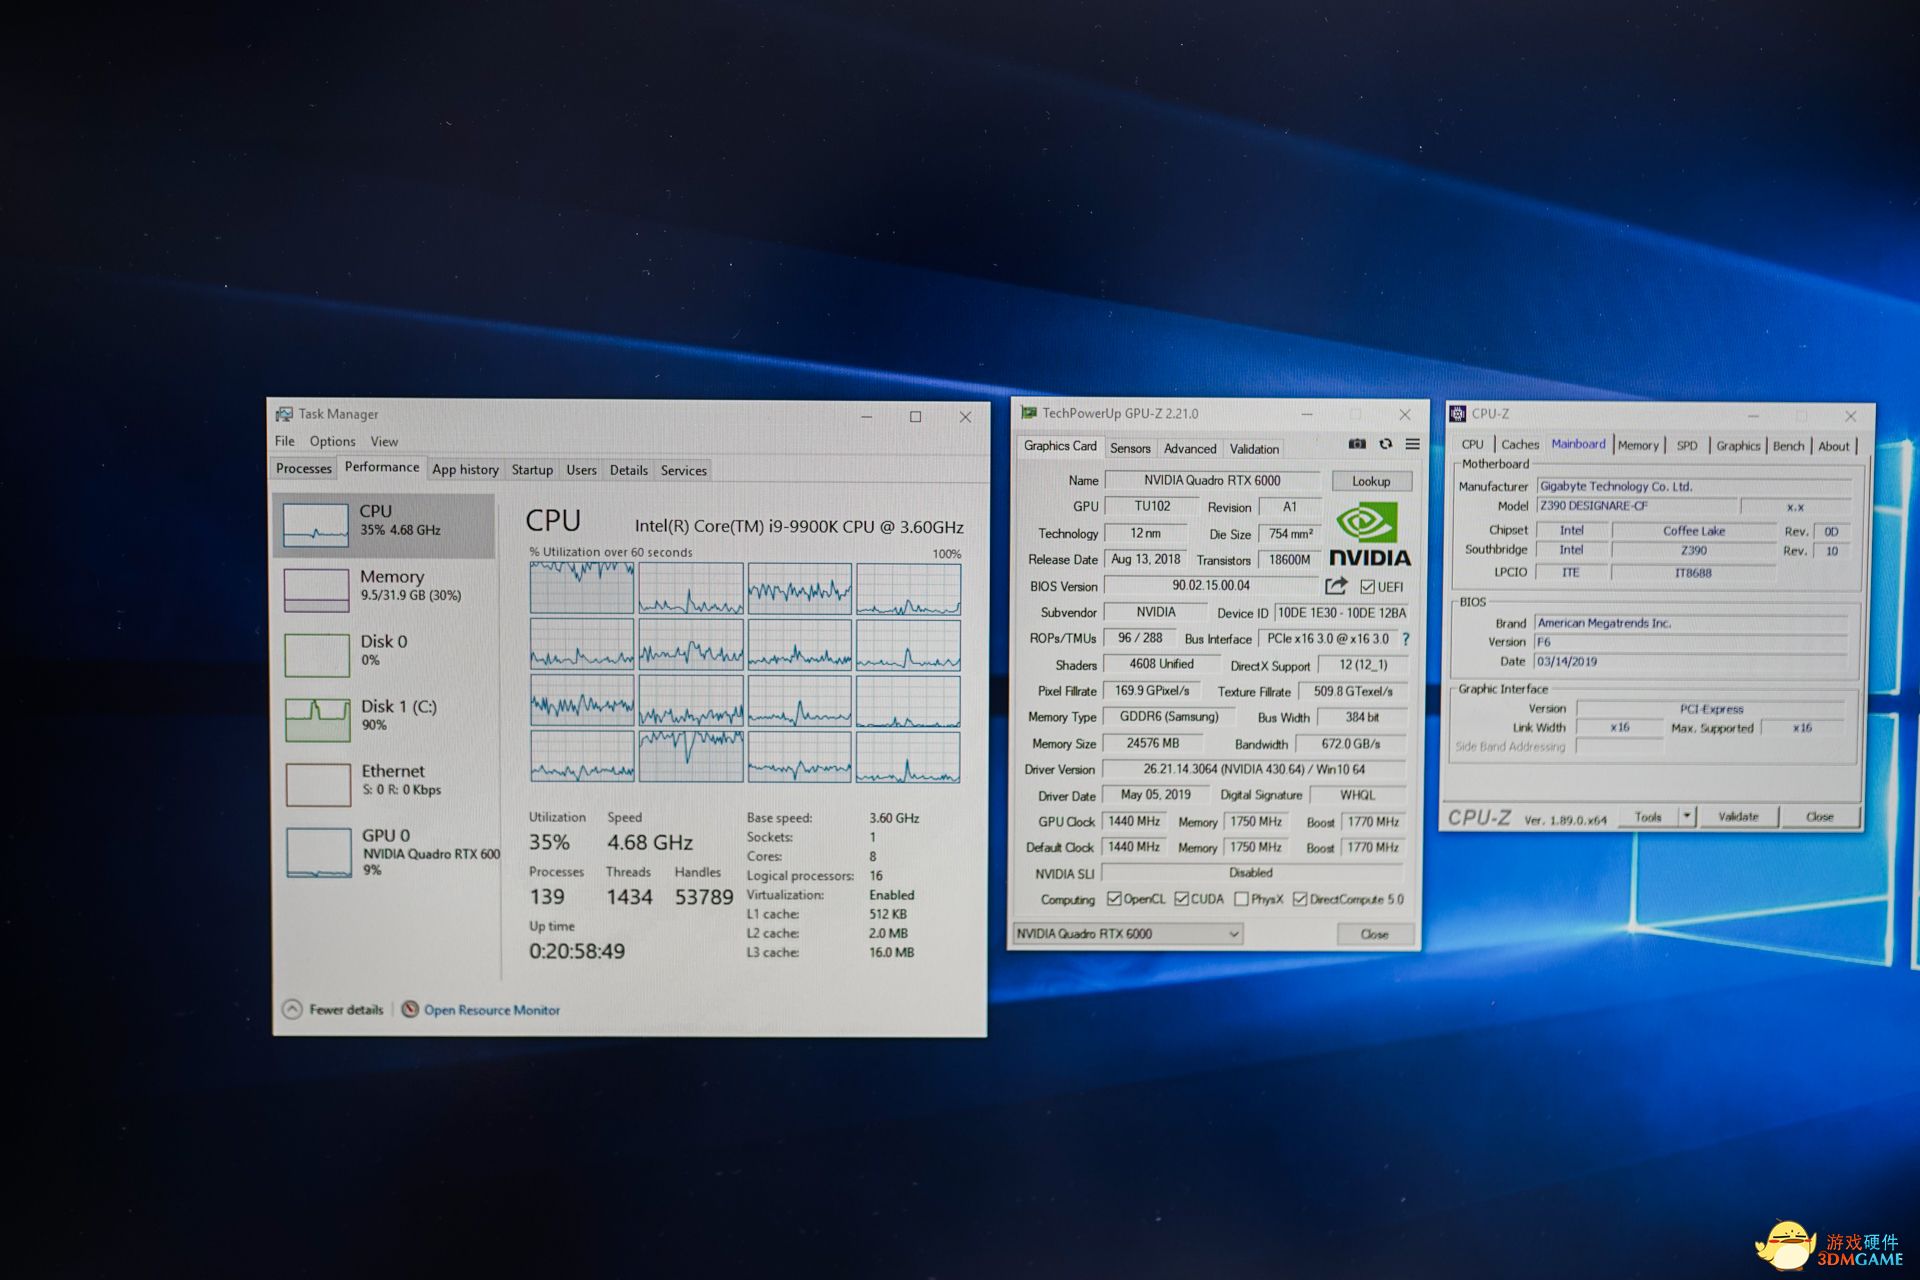Screen dimensions: 1920x1280
Task: Click the Bus Interface question mark
Action: click(x=1405, y=638)
